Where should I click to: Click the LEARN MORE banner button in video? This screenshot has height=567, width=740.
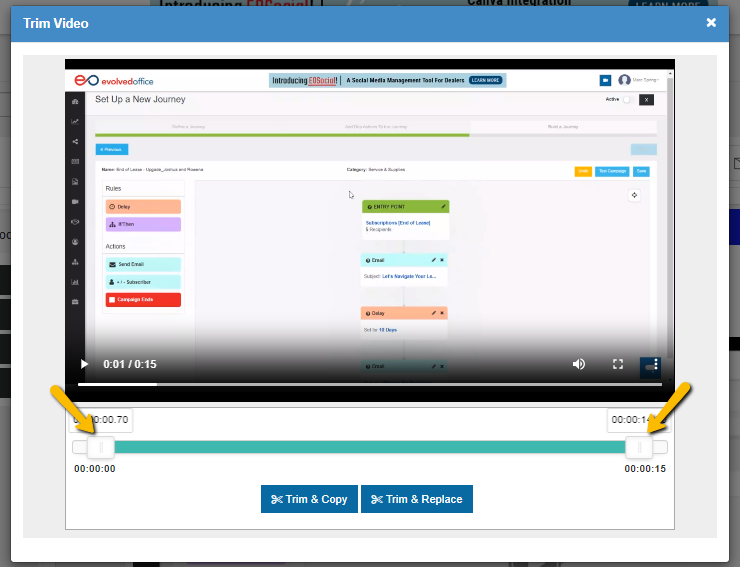pos(485,80)
